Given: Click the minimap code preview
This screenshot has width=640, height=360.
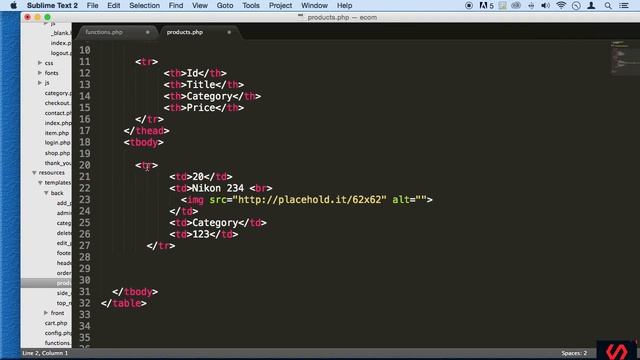Looking at the screenshot, I should coord(624,57).
